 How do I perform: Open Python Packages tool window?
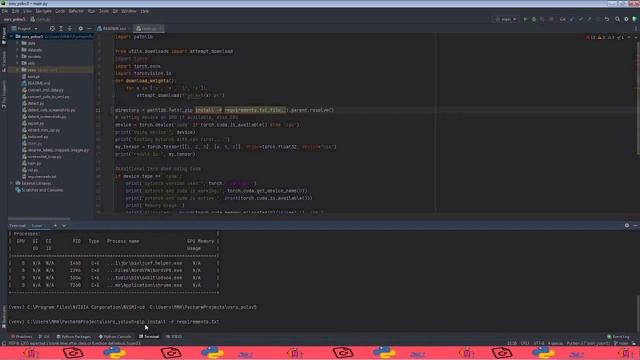pos(74,337)
